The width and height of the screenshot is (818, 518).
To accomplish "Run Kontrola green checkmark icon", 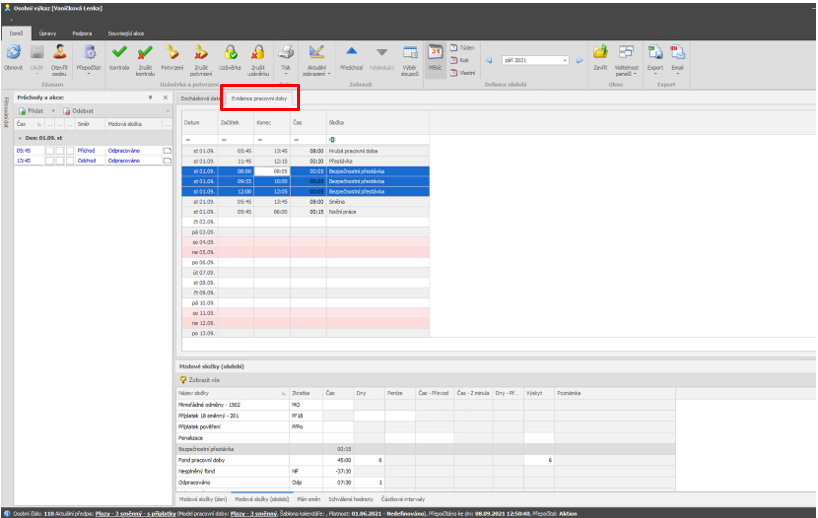I will point(119,52).
